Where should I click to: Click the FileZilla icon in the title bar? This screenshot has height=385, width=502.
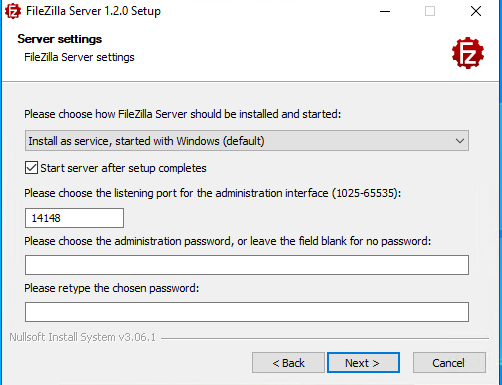pyautogui.click(x=13, y=11)
